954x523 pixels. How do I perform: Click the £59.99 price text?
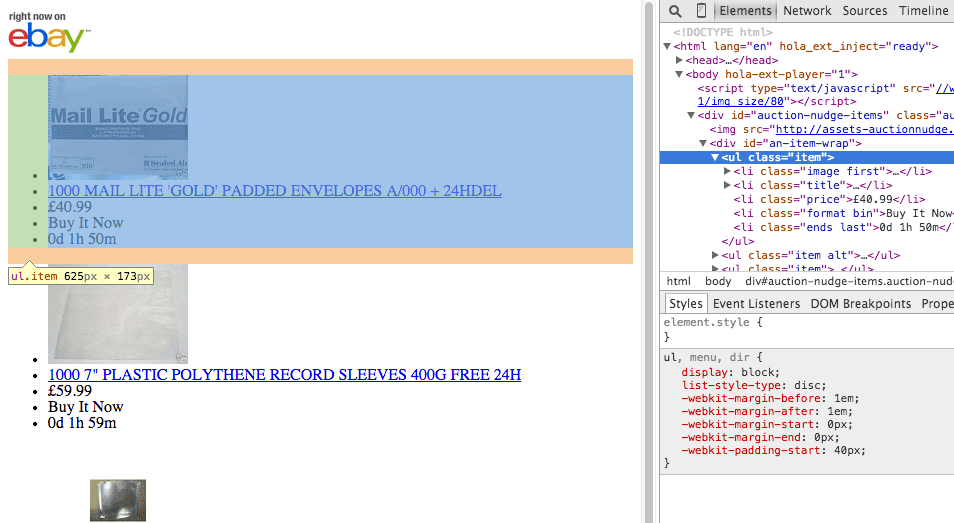click(70, 391)
